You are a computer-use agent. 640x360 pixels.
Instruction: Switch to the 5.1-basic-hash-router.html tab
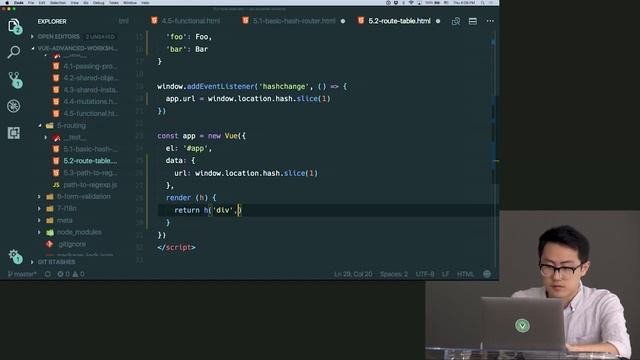click(293, 21)
